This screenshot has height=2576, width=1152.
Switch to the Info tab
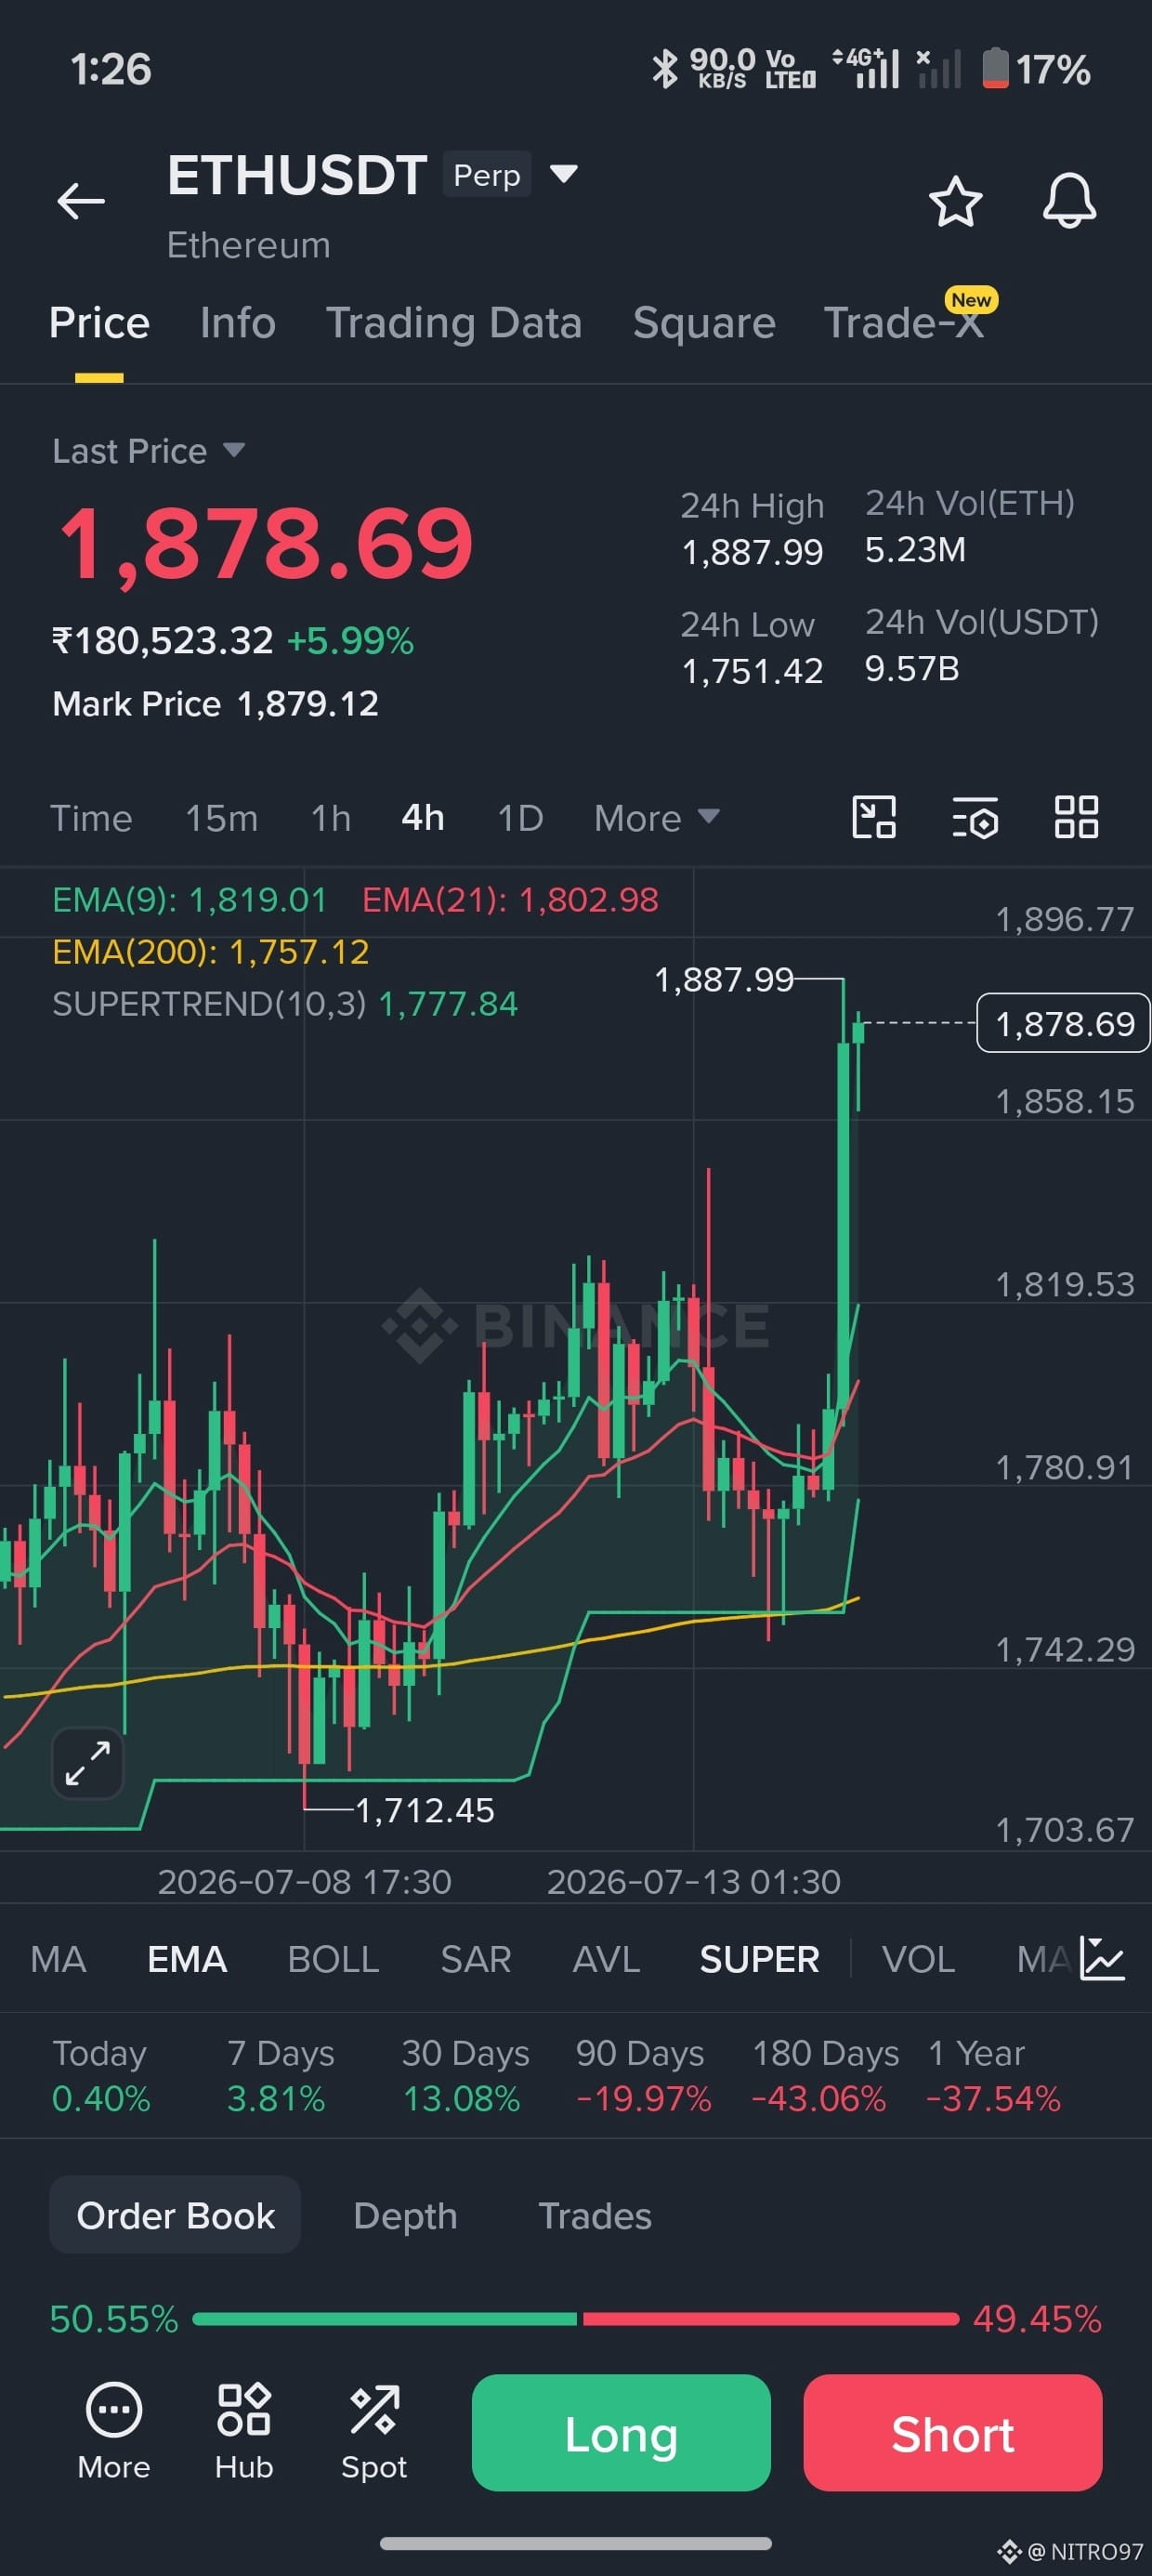click(237, 323)
